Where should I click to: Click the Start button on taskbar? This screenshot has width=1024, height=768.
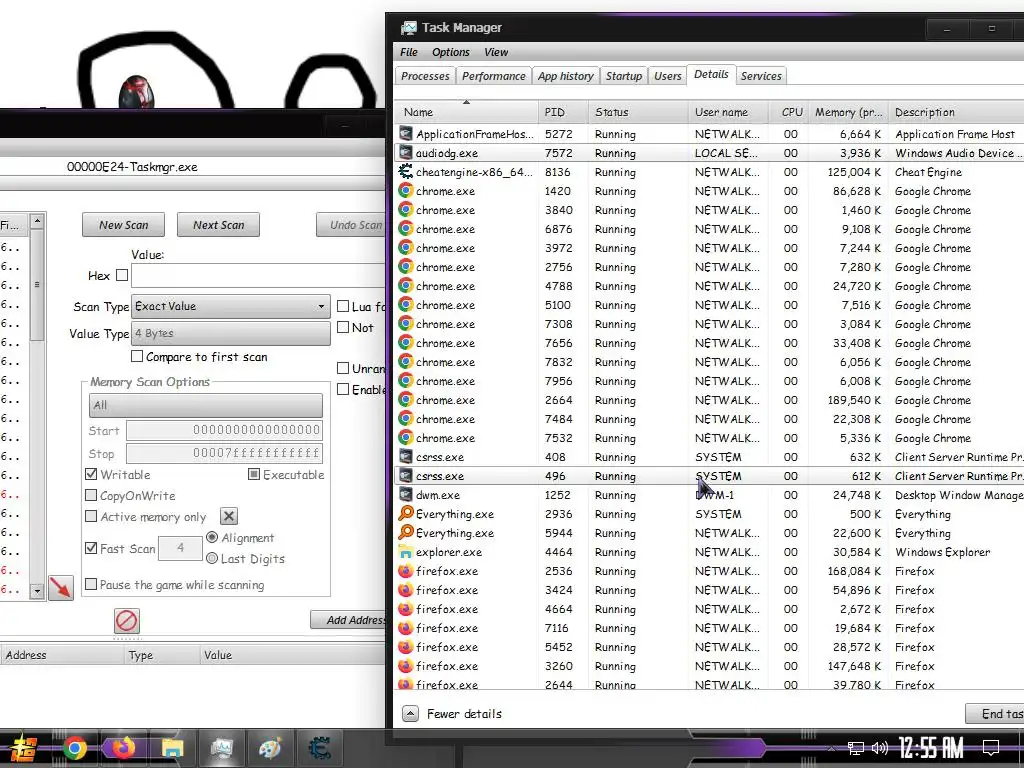pos(24,748)
